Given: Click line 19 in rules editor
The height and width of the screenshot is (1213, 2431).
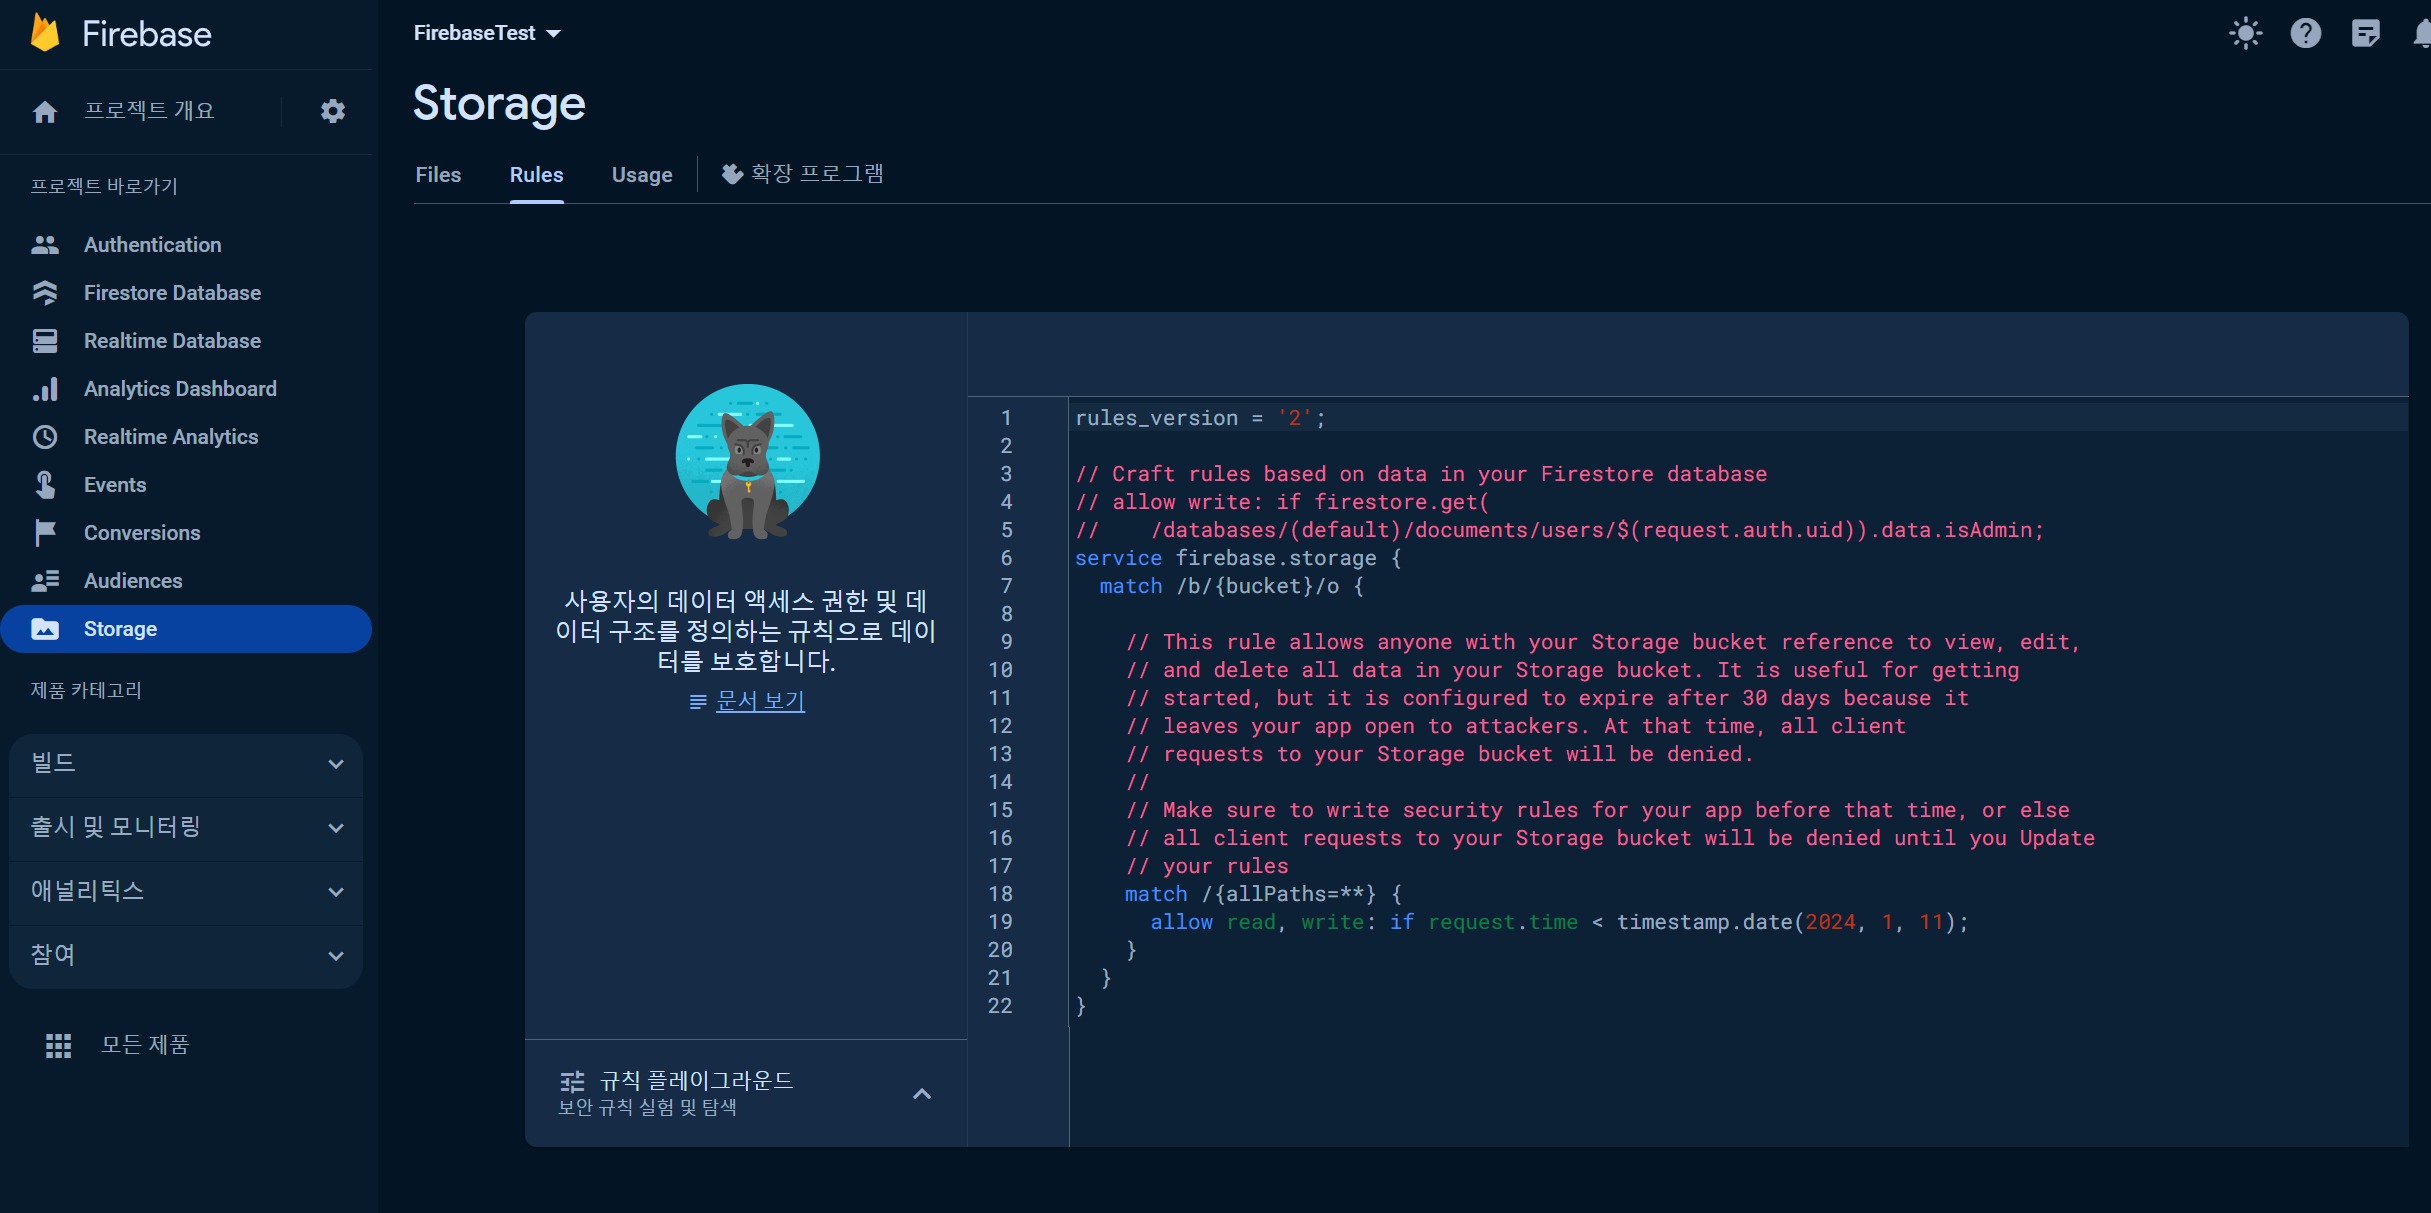Looking at the screenshot, I should pos(1558,922).
